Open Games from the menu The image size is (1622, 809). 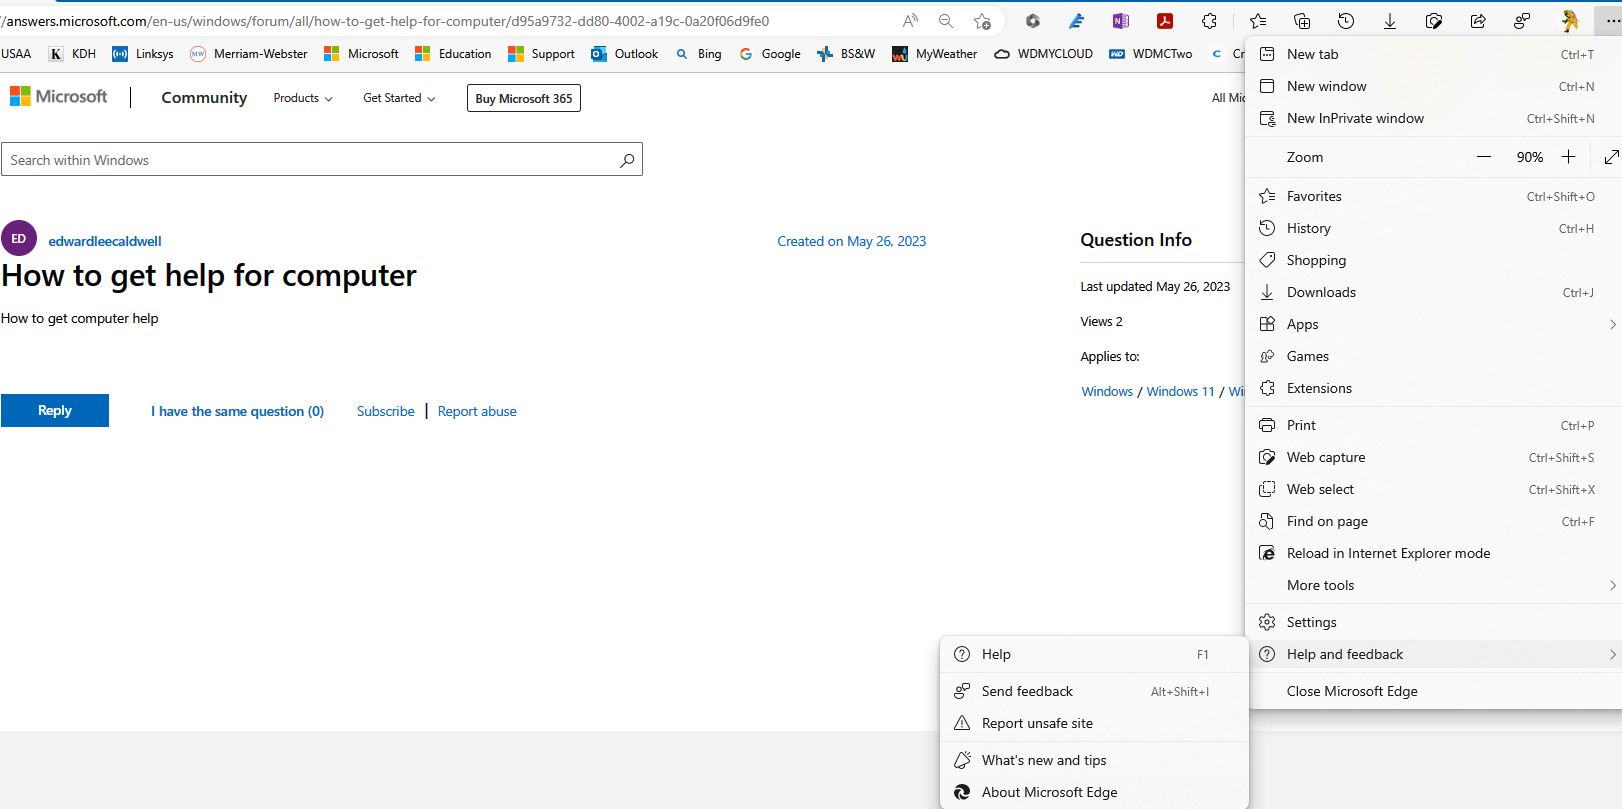click(x=1433, y=356)
